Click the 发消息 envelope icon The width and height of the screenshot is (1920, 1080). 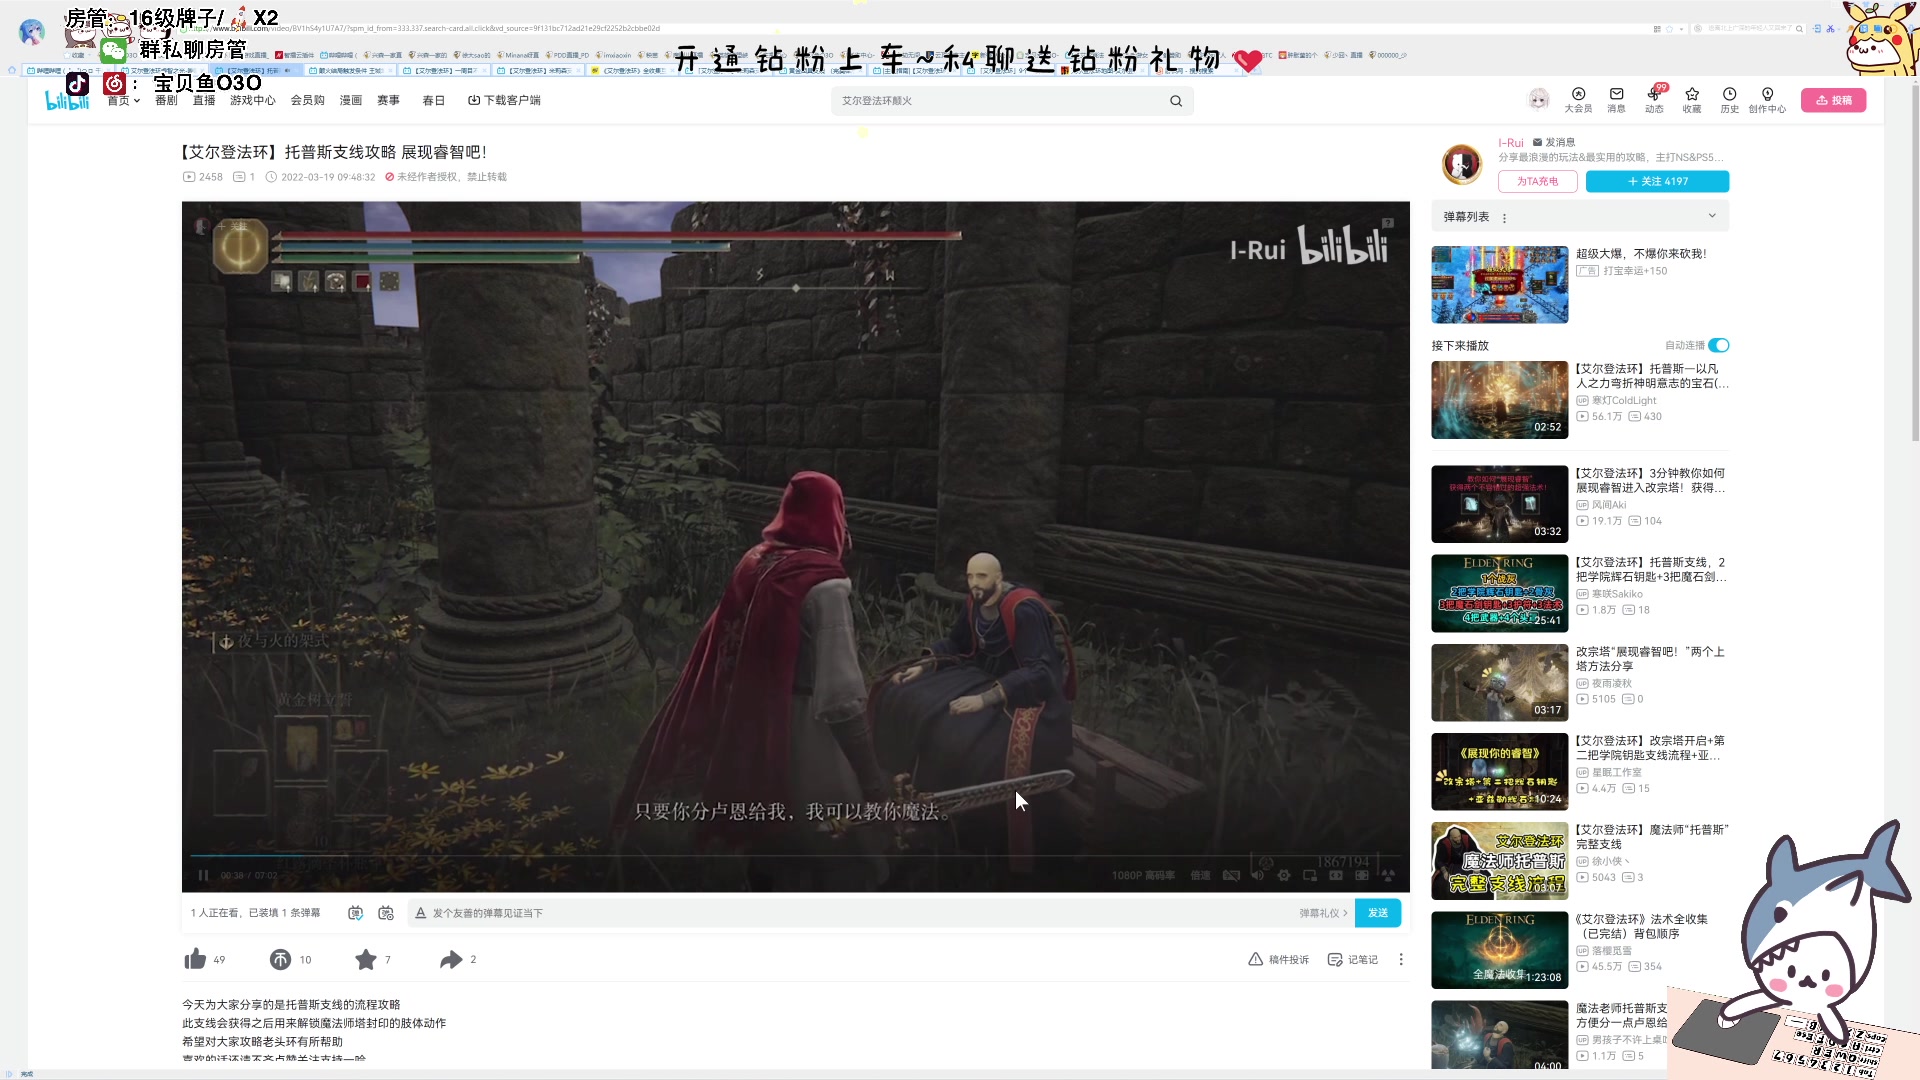pyautogui.click(x=1538, y=142)
